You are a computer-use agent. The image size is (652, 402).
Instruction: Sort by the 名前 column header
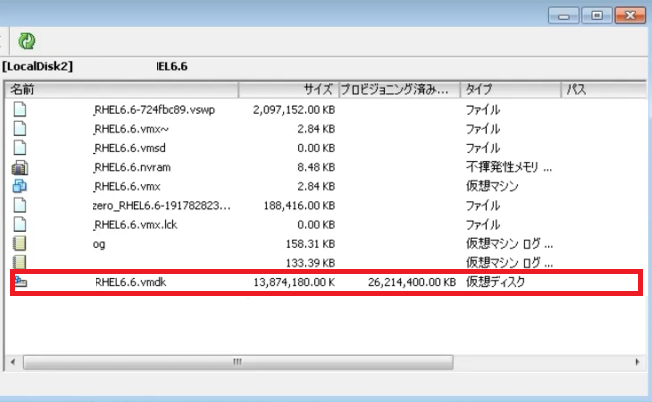pyautogui.click(x=121, y=89)
